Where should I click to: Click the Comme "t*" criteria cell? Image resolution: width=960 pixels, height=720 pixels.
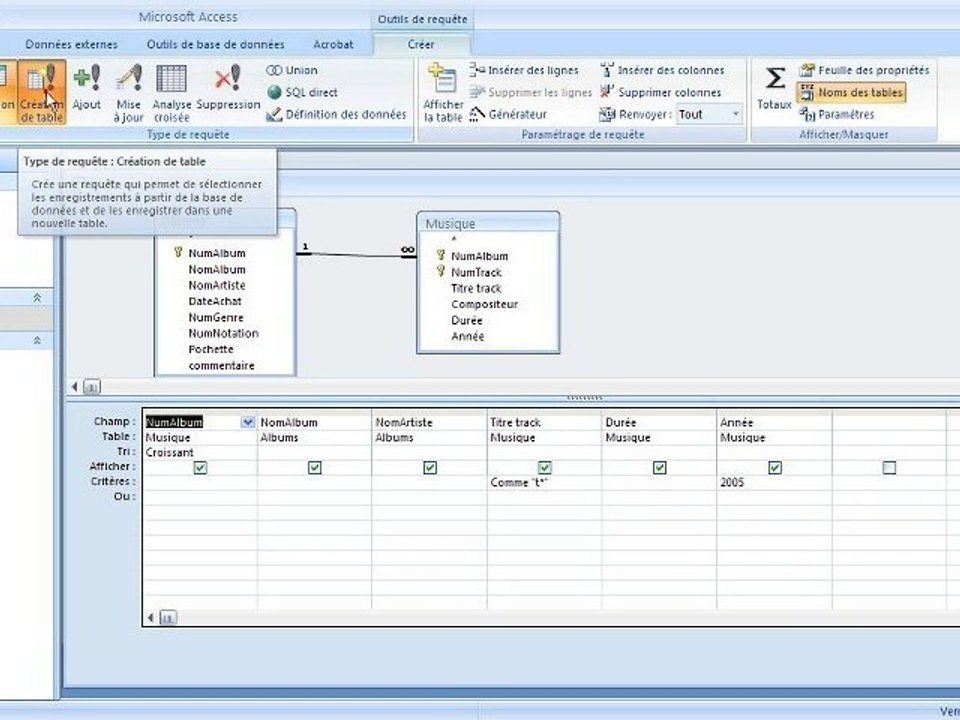click(544, 482)
